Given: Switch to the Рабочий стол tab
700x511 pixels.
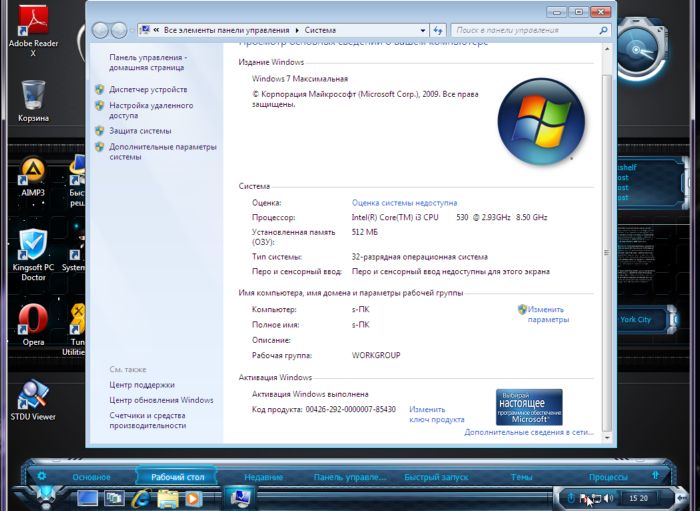Looking at the screenshot, I should [x=177, y=477].
